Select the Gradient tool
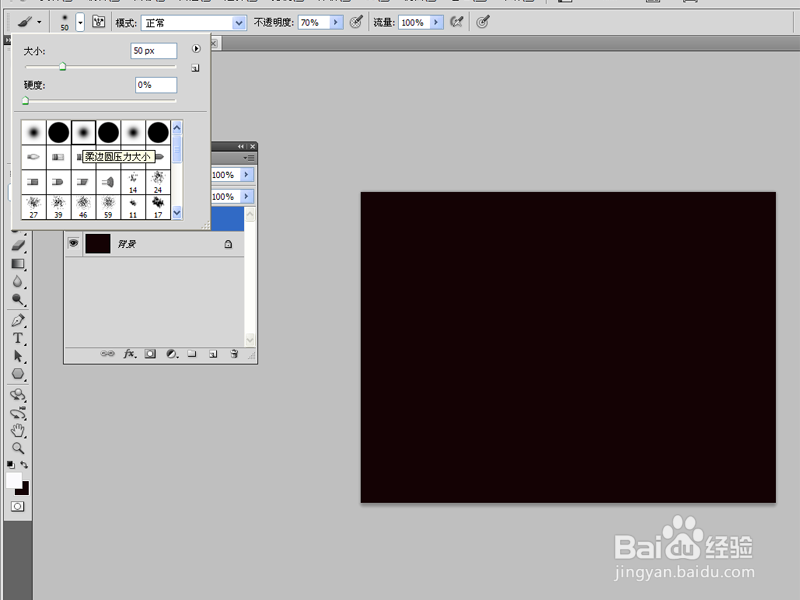 (x=18, y=264)
